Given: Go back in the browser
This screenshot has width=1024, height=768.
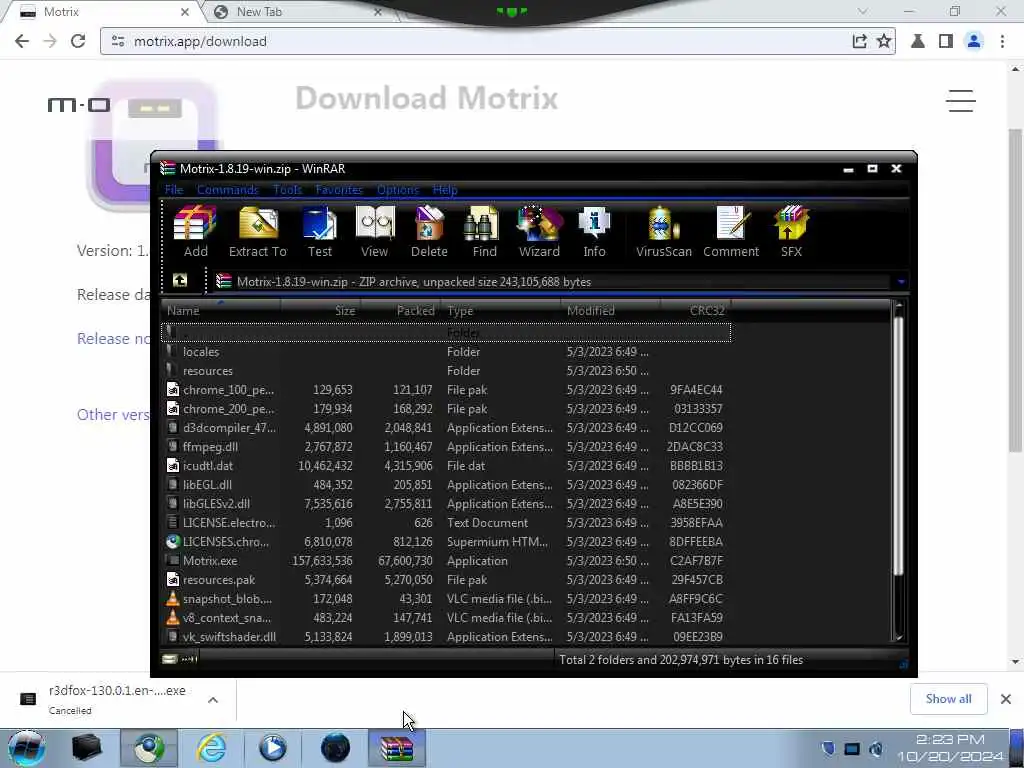Looking at the screenshot, I should pos(22,41).
